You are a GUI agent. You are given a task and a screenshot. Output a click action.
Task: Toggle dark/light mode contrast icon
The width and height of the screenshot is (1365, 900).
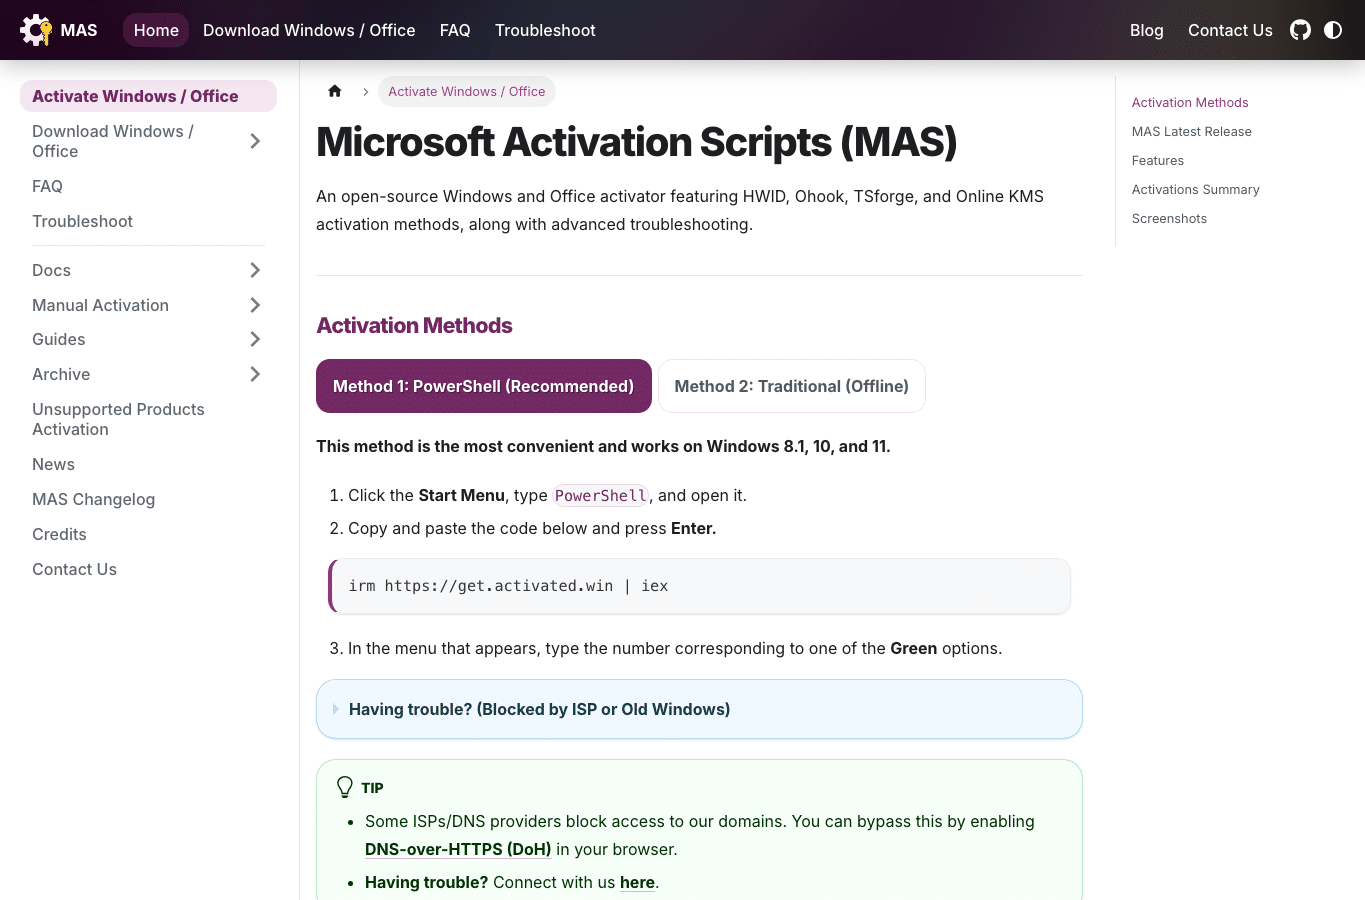(1333, 30)
